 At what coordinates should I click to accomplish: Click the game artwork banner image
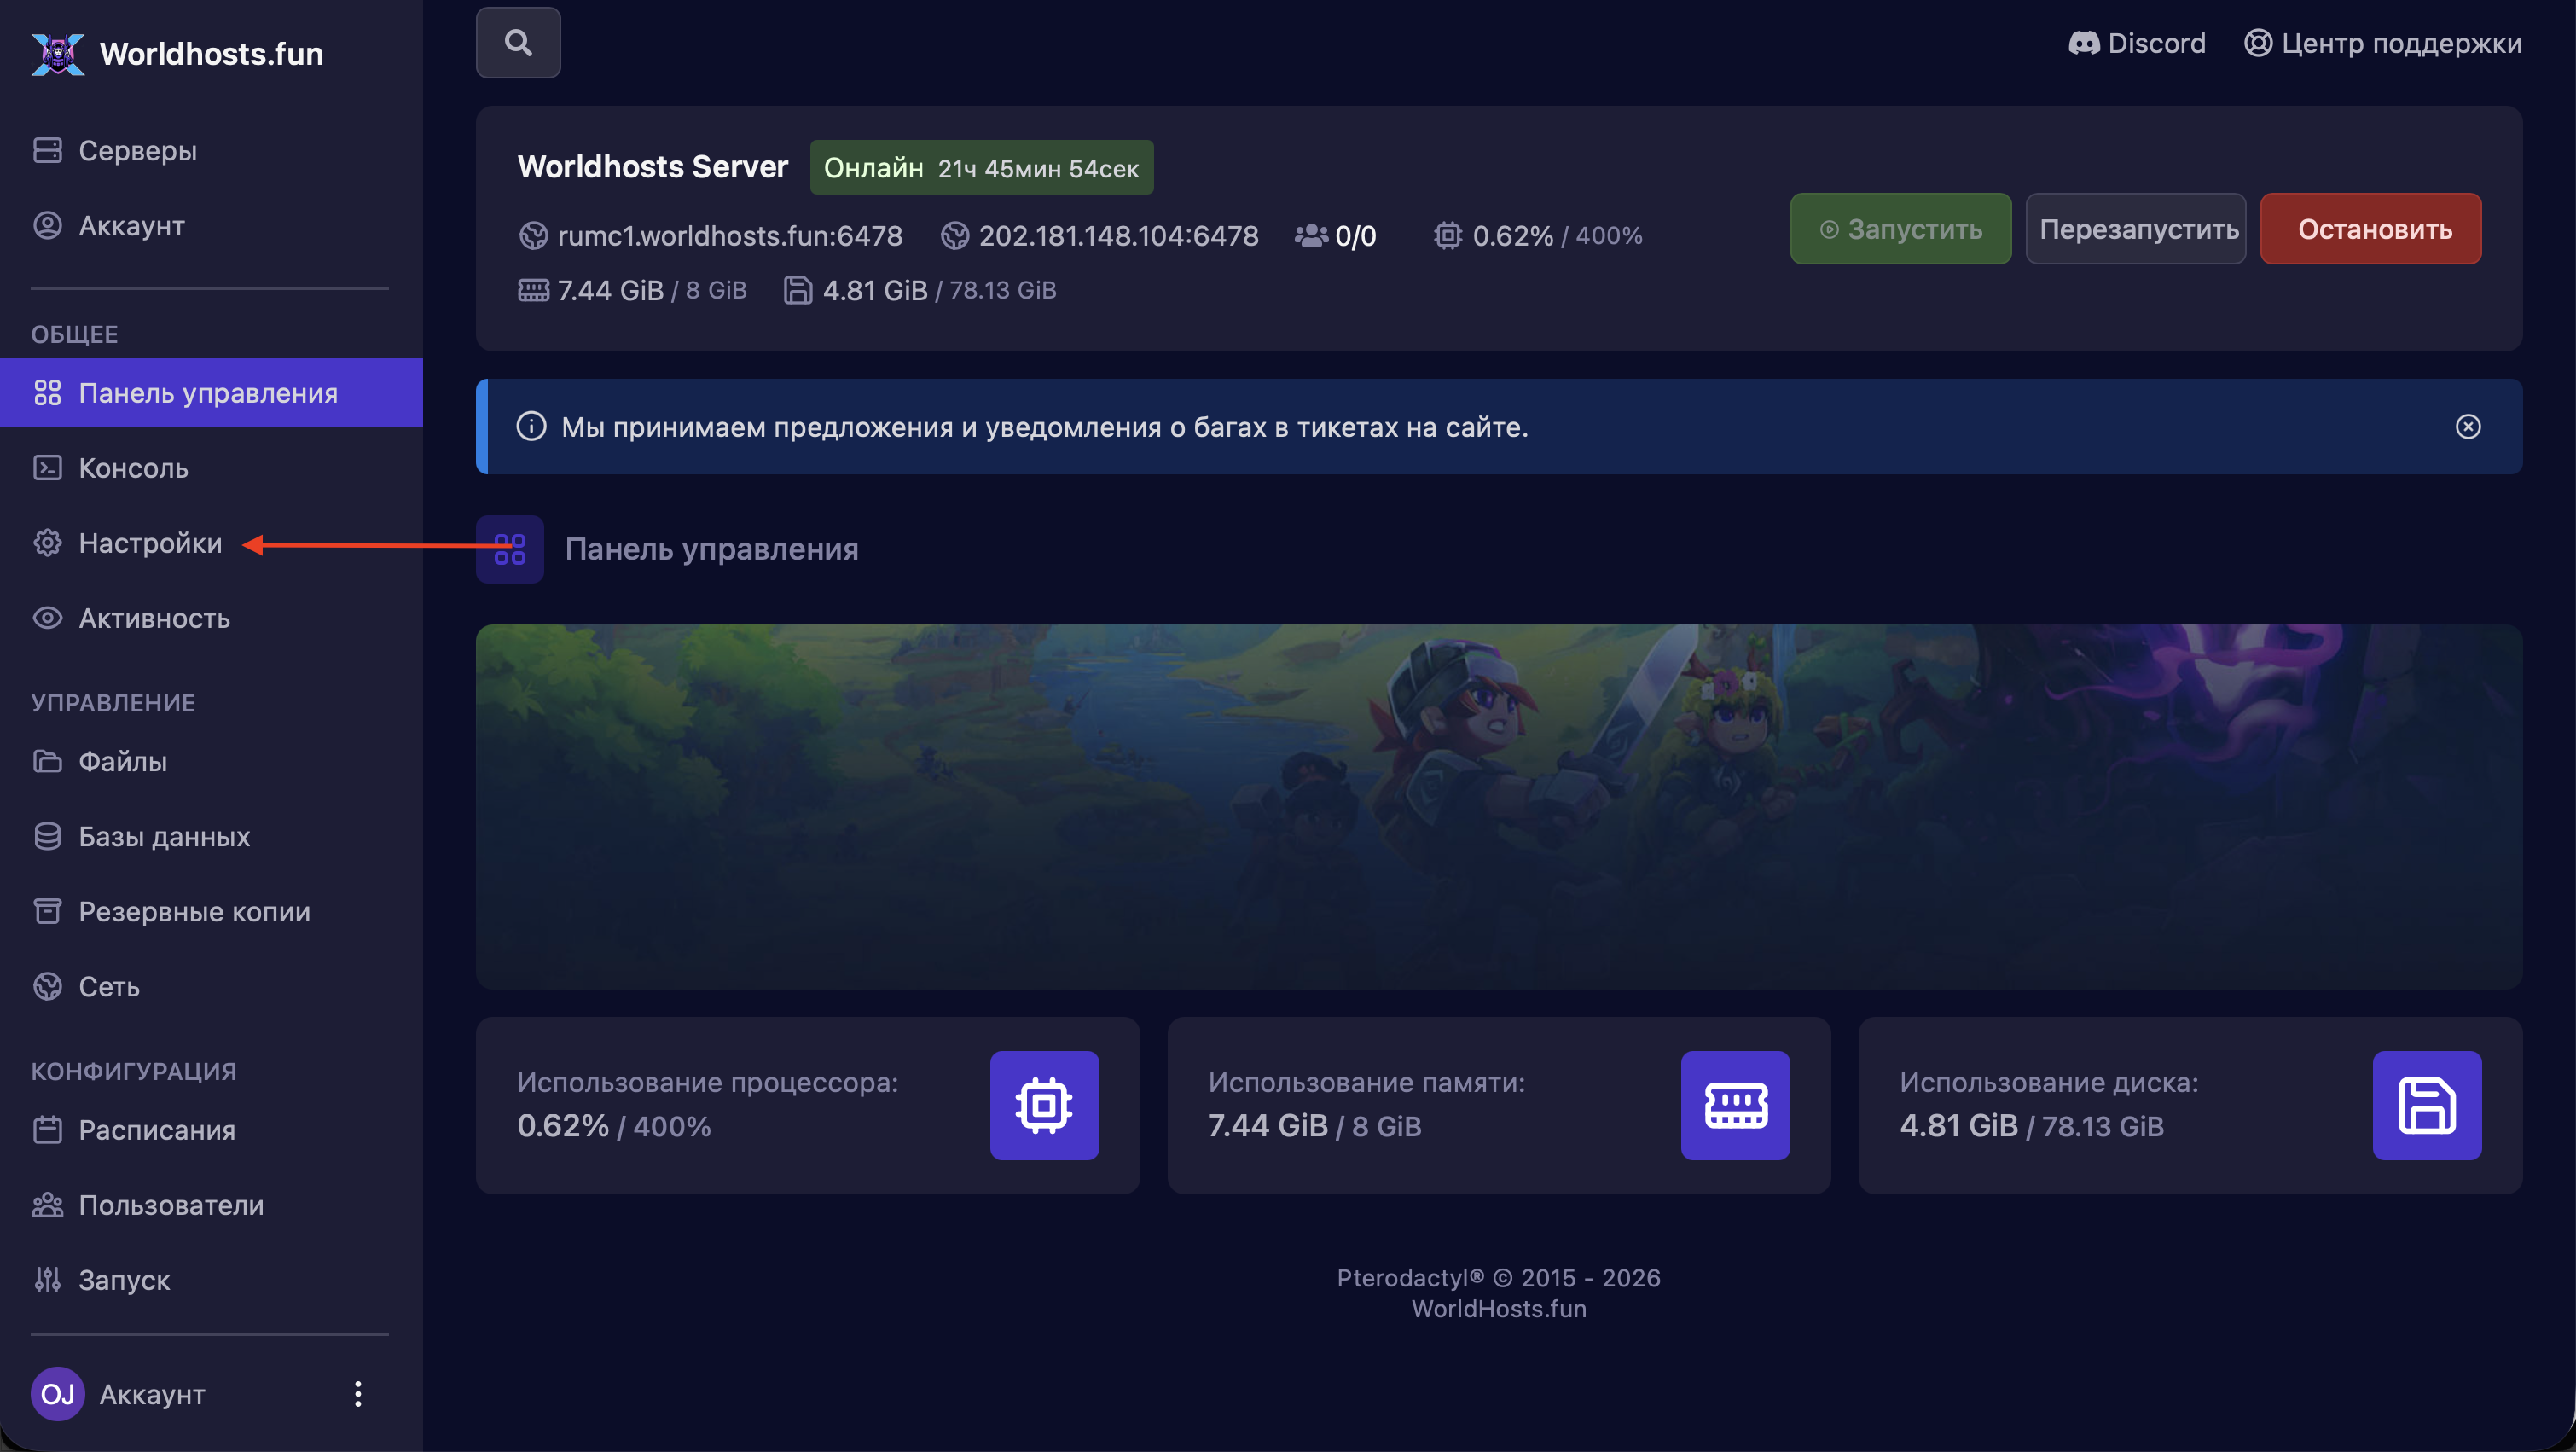[x=1498, y=807]
